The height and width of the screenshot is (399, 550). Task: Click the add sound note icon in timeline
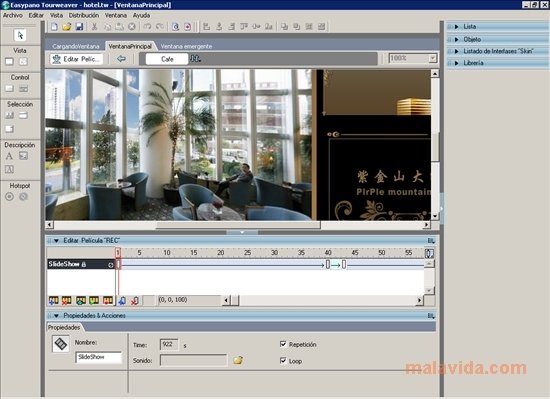click(x=122, y=300)
